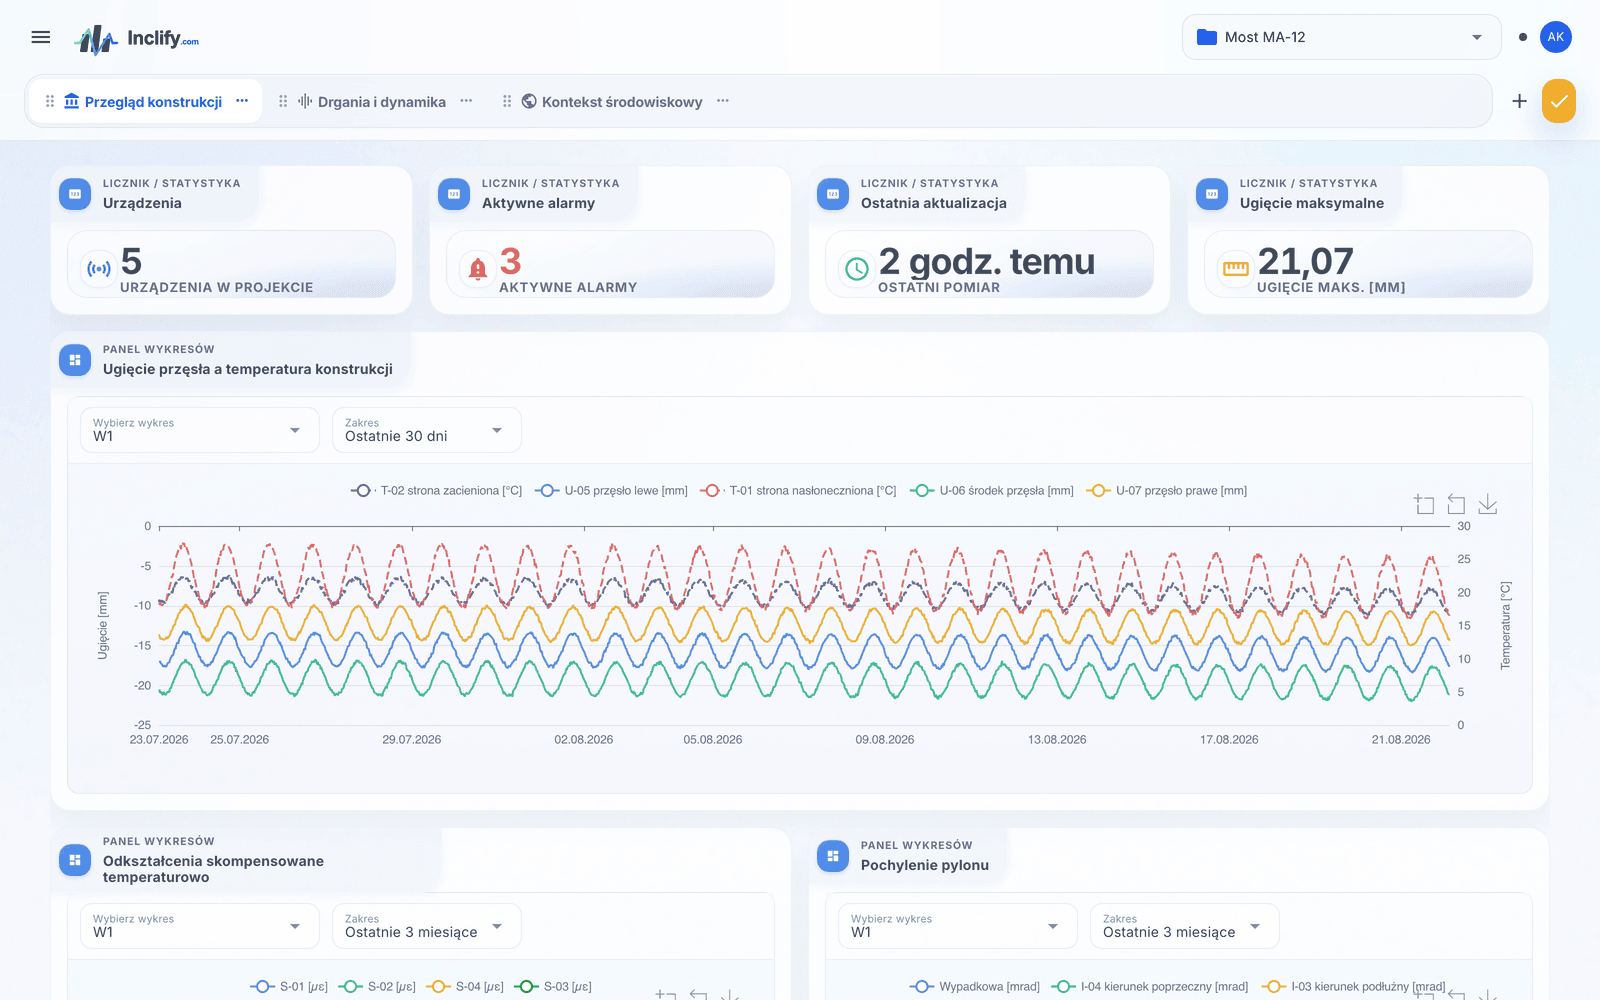This screenshot has width=1600, height=1000.
Task: Click the Aktywne alarmy widget icon
Action: point(454,194)
